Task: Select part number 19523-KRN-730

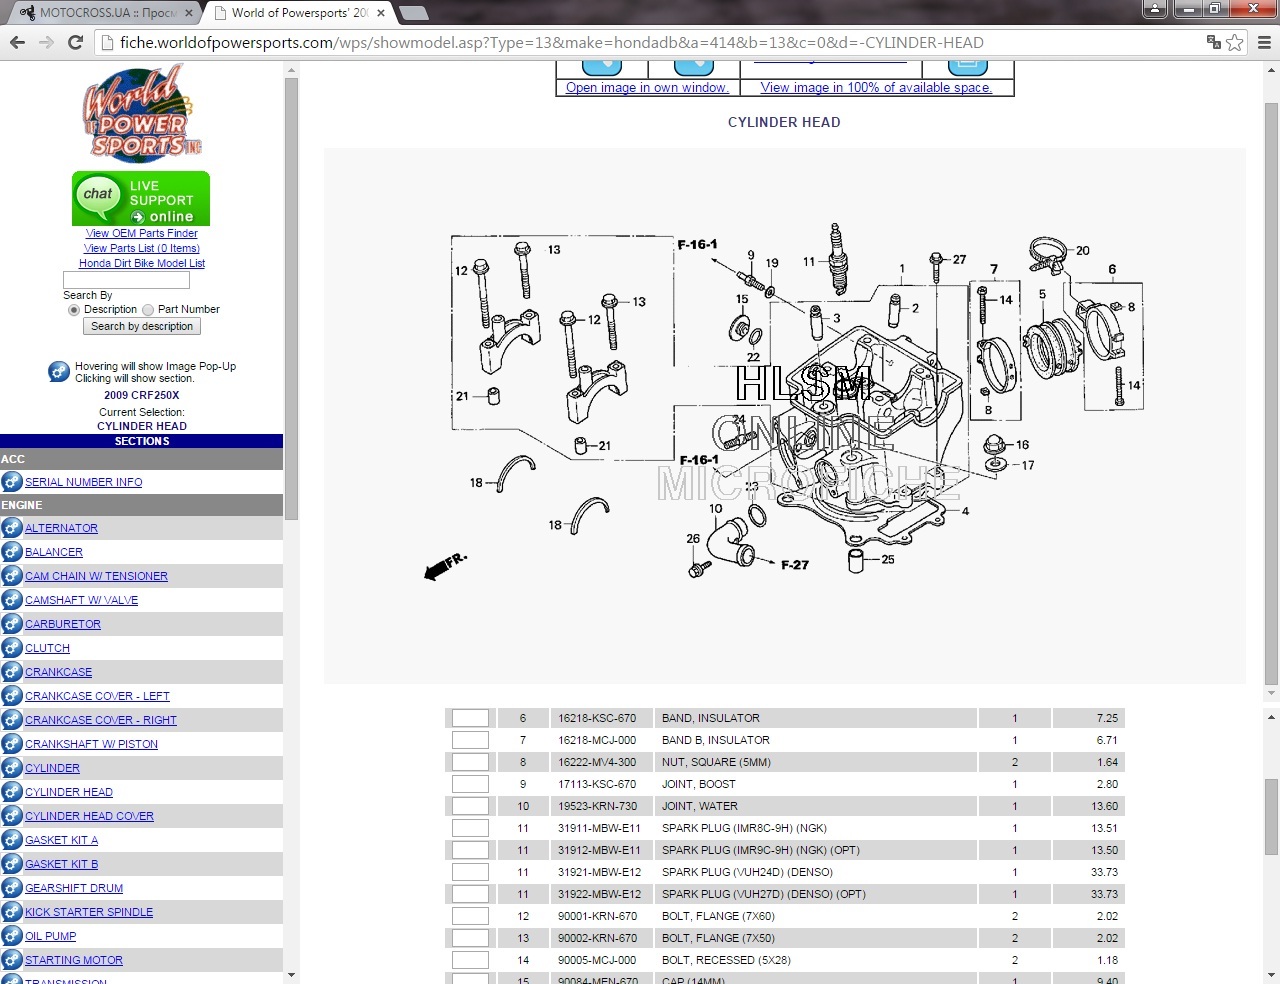Action: click(x=597, y=806)
